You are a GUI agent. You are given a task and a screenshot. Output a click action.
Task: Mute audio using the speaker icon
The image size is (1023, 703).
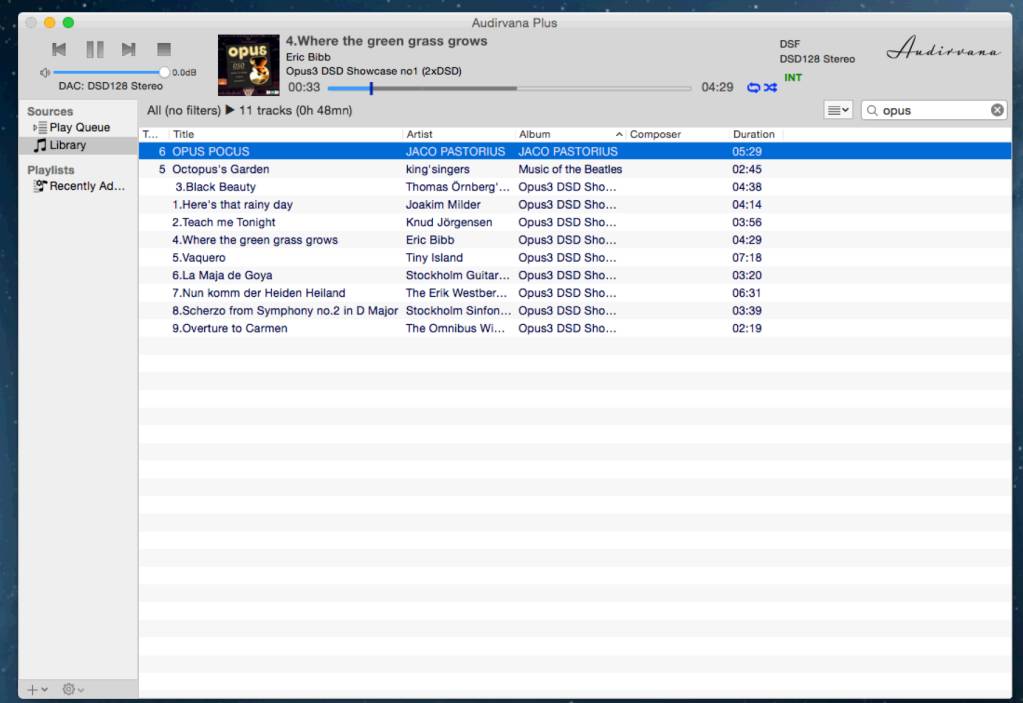pos(44,72)
